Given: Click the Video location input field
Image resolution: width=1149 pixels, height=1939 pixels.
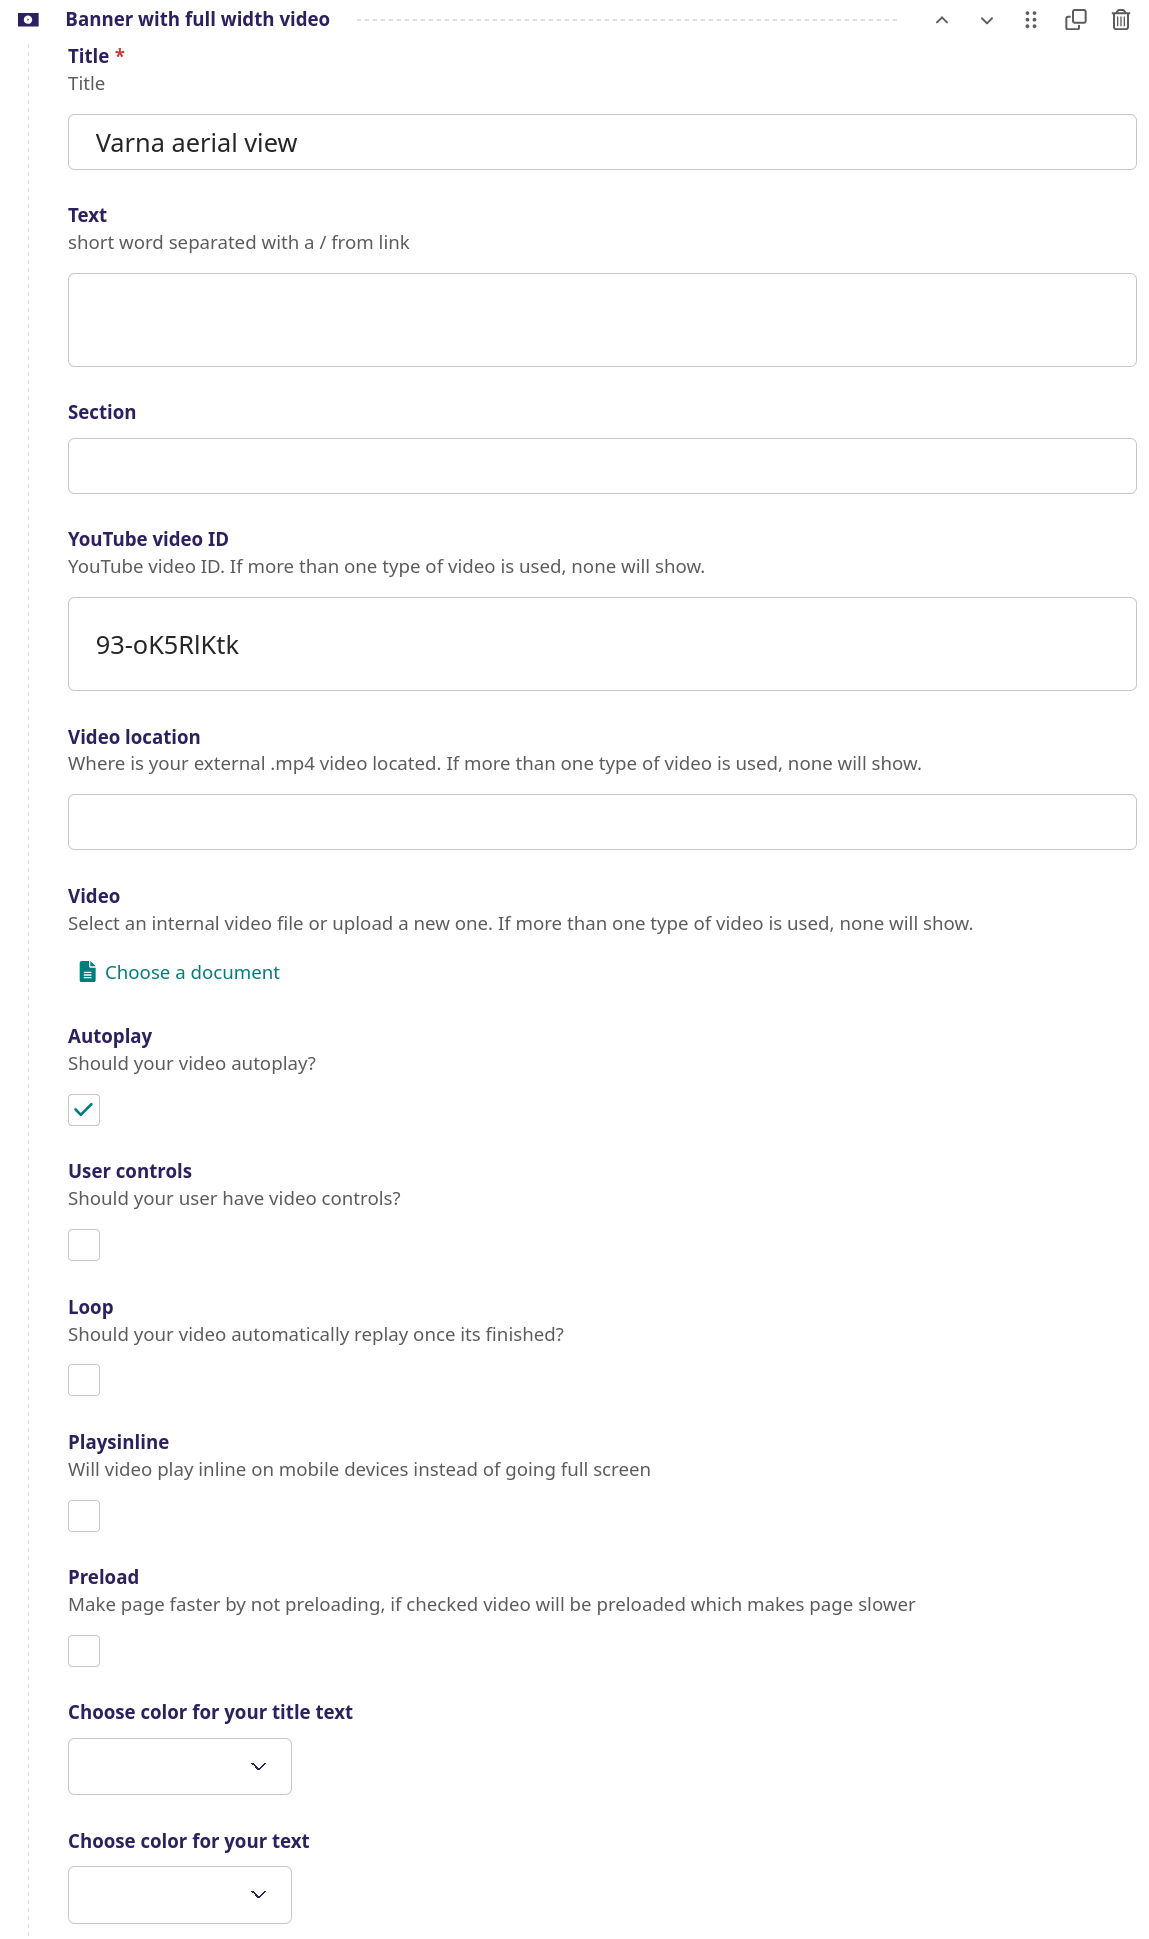Looking at the screenshot, I should coord(602,822).
